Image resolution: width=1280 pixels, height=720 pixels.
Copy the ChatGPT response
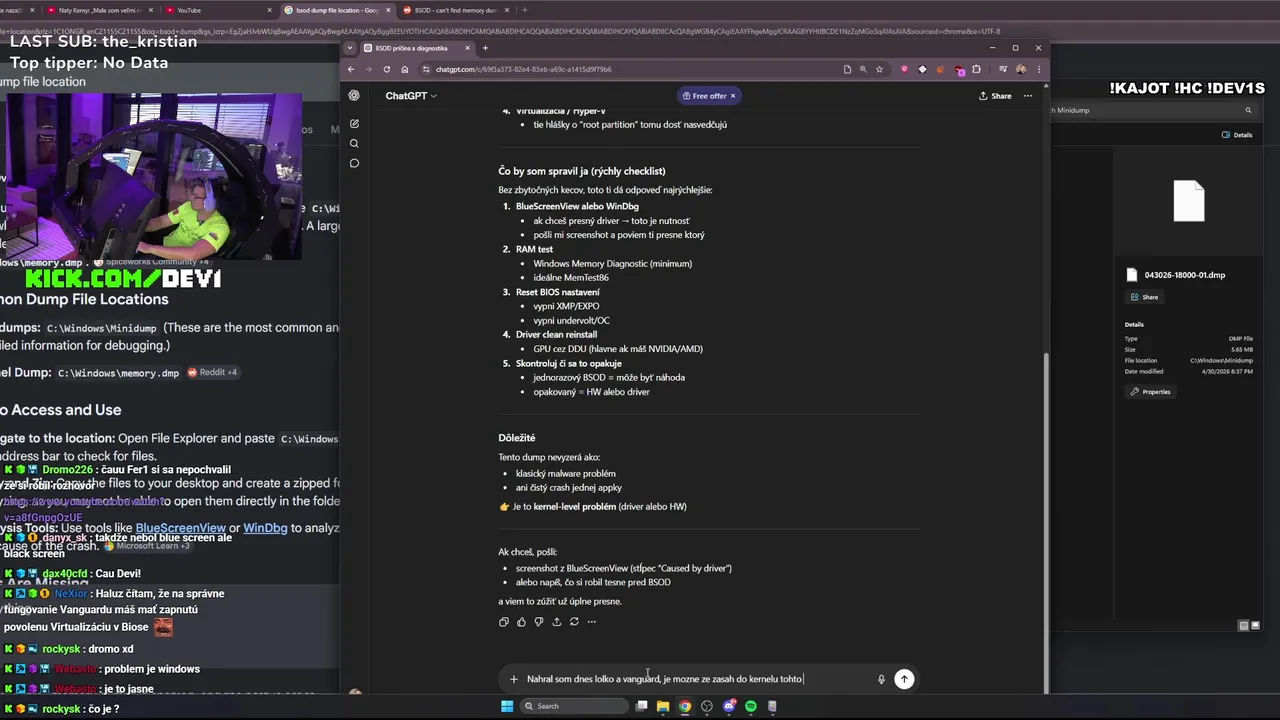point(503,622)
